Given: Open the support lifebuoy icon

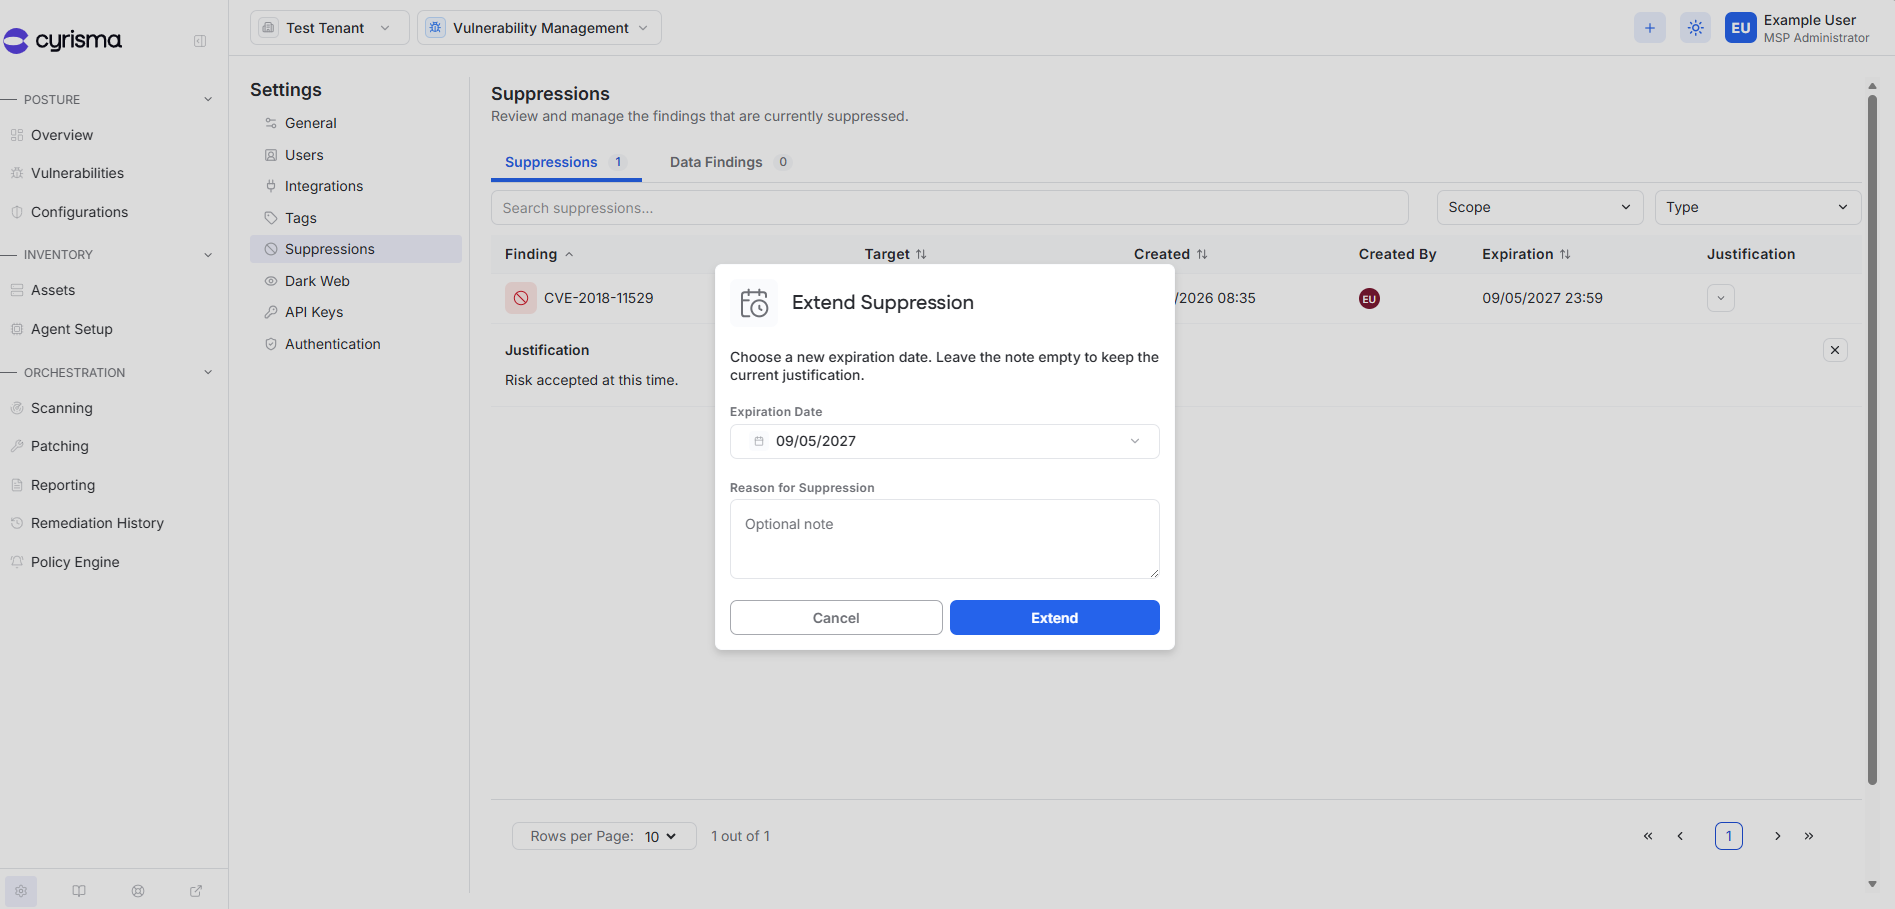Looking at the screenshot, I should coord(138,891).
